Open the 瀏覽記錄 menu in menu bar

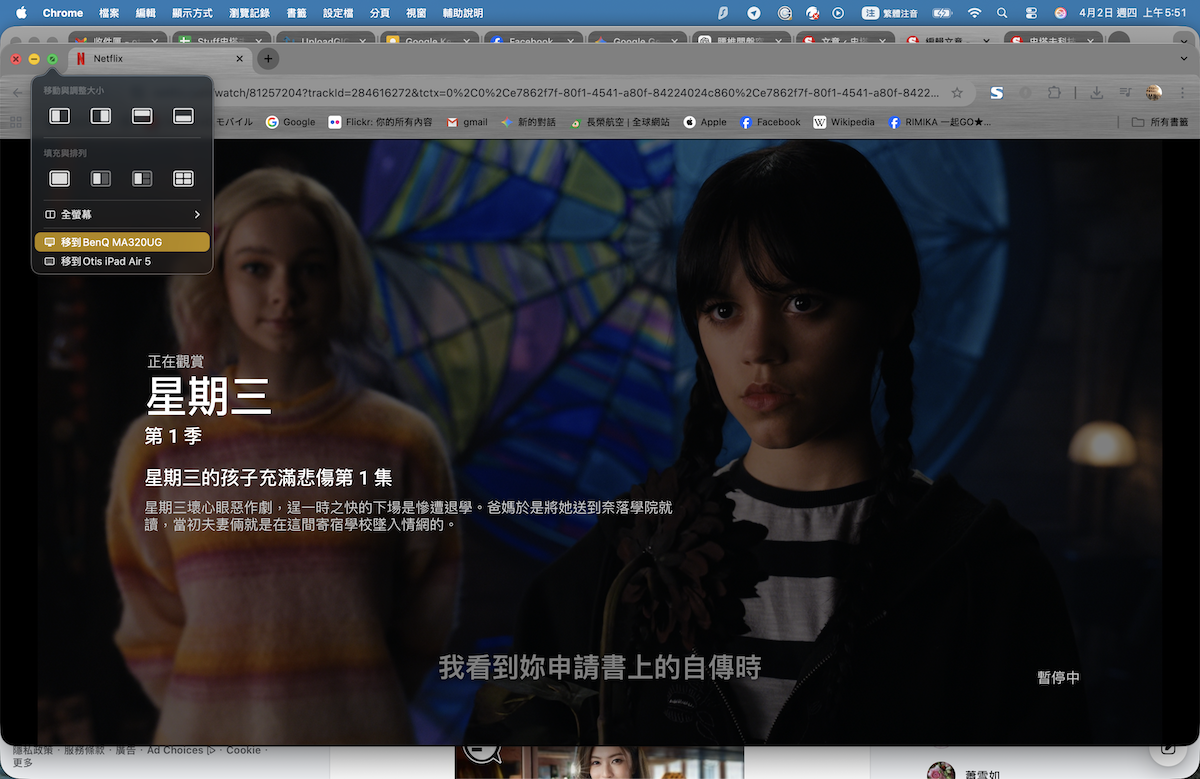point(249,13)
